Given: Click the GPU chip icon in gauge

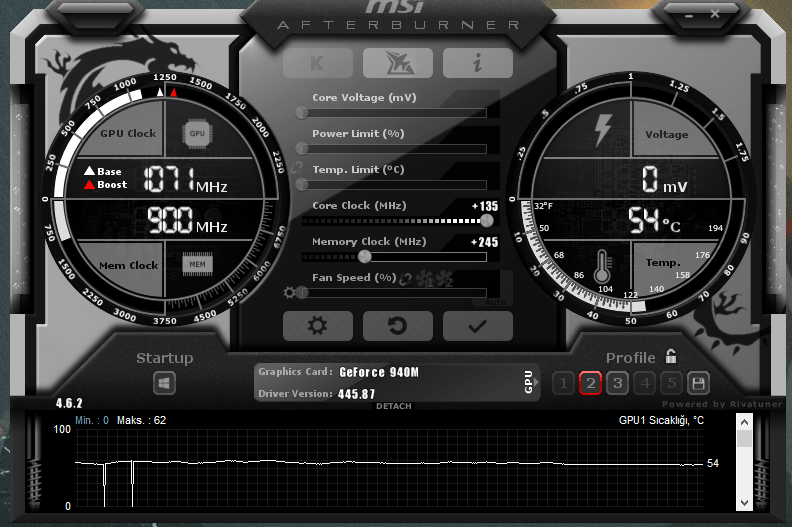Looking at the screenshot, I should pos(197,133).
